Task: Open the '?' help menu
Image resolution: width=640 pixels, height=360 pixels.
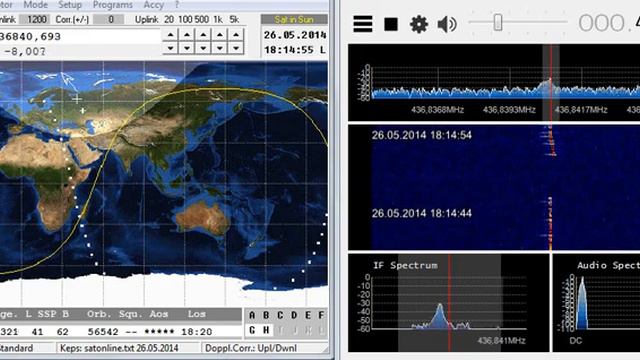Action: point(177,5)
